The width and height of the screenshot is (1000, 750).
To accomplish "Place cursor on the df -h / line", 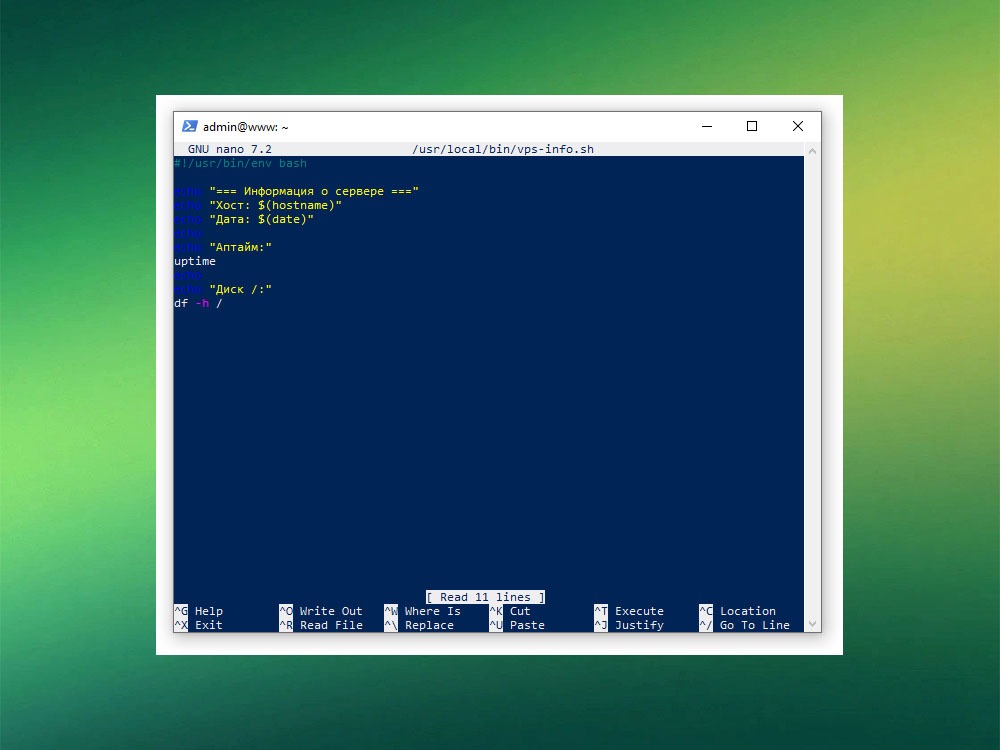I will (x=198, y=303).
